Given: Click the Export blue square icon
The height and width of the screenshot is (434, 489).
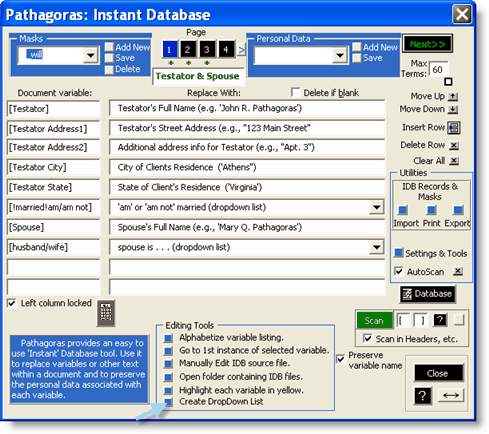Looking at the screenshot, I should coord(458,210).
